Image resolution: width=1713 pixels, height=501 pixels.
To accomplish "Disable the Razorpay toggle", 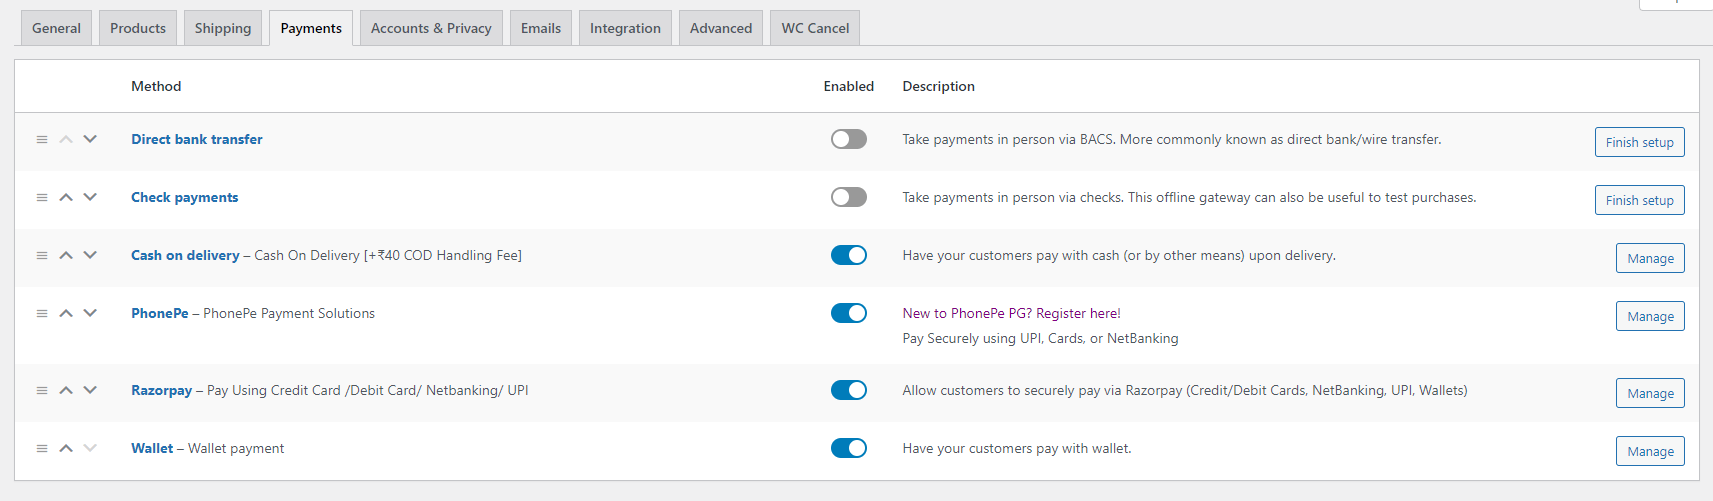I will 849,390.
